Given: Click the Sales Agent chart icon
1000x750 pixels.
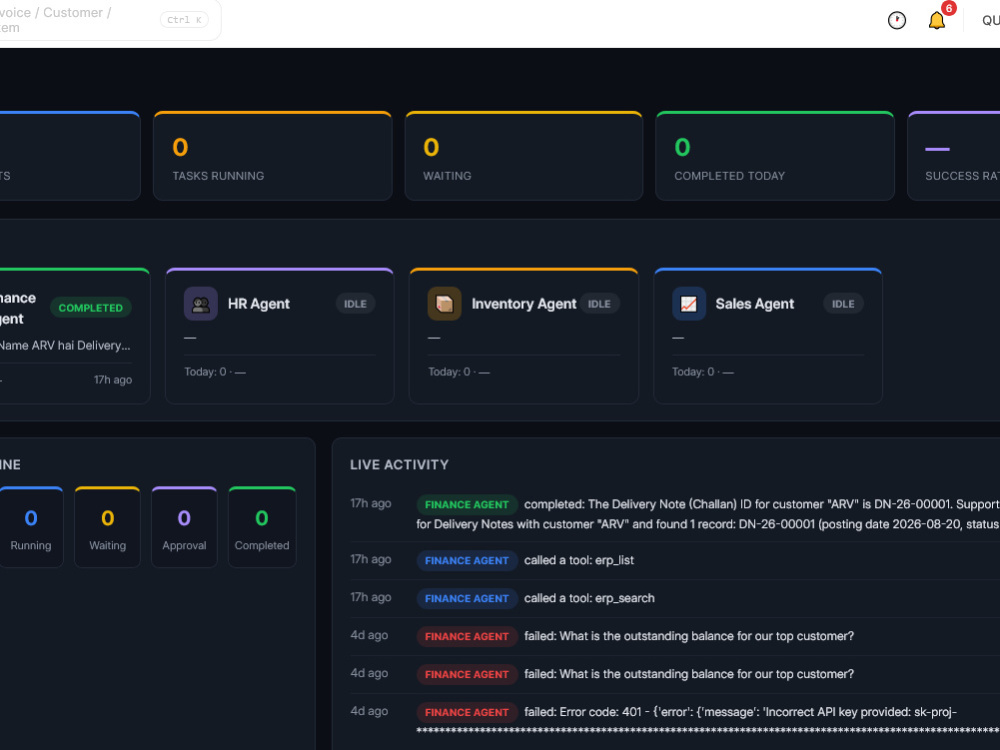Looking at the screenshot, I should [x=689, y=304].
